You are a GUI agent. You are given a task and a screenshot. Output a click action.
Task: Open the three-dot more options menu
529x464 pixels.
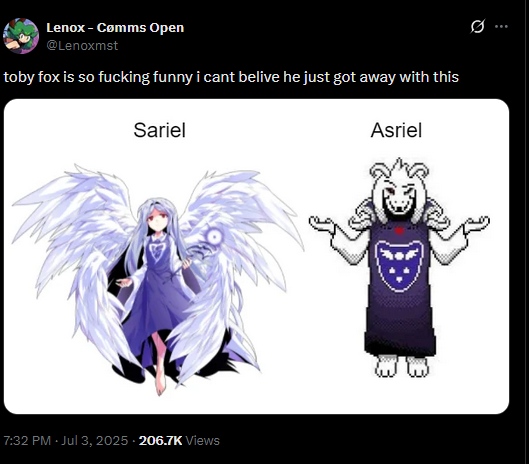click(501, 26)
